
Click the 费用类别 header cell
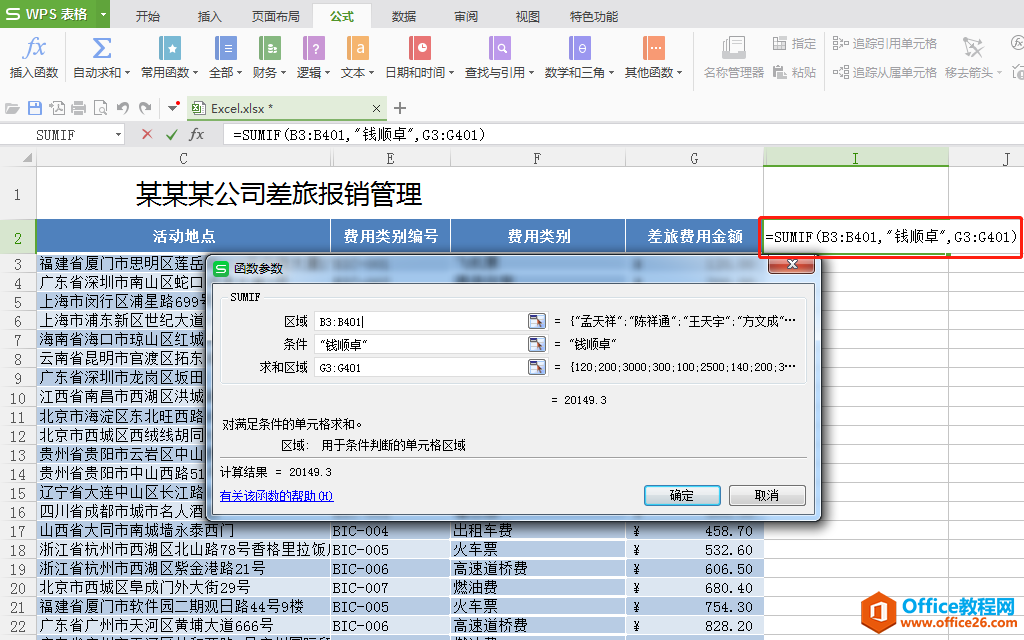click(538, 236)
